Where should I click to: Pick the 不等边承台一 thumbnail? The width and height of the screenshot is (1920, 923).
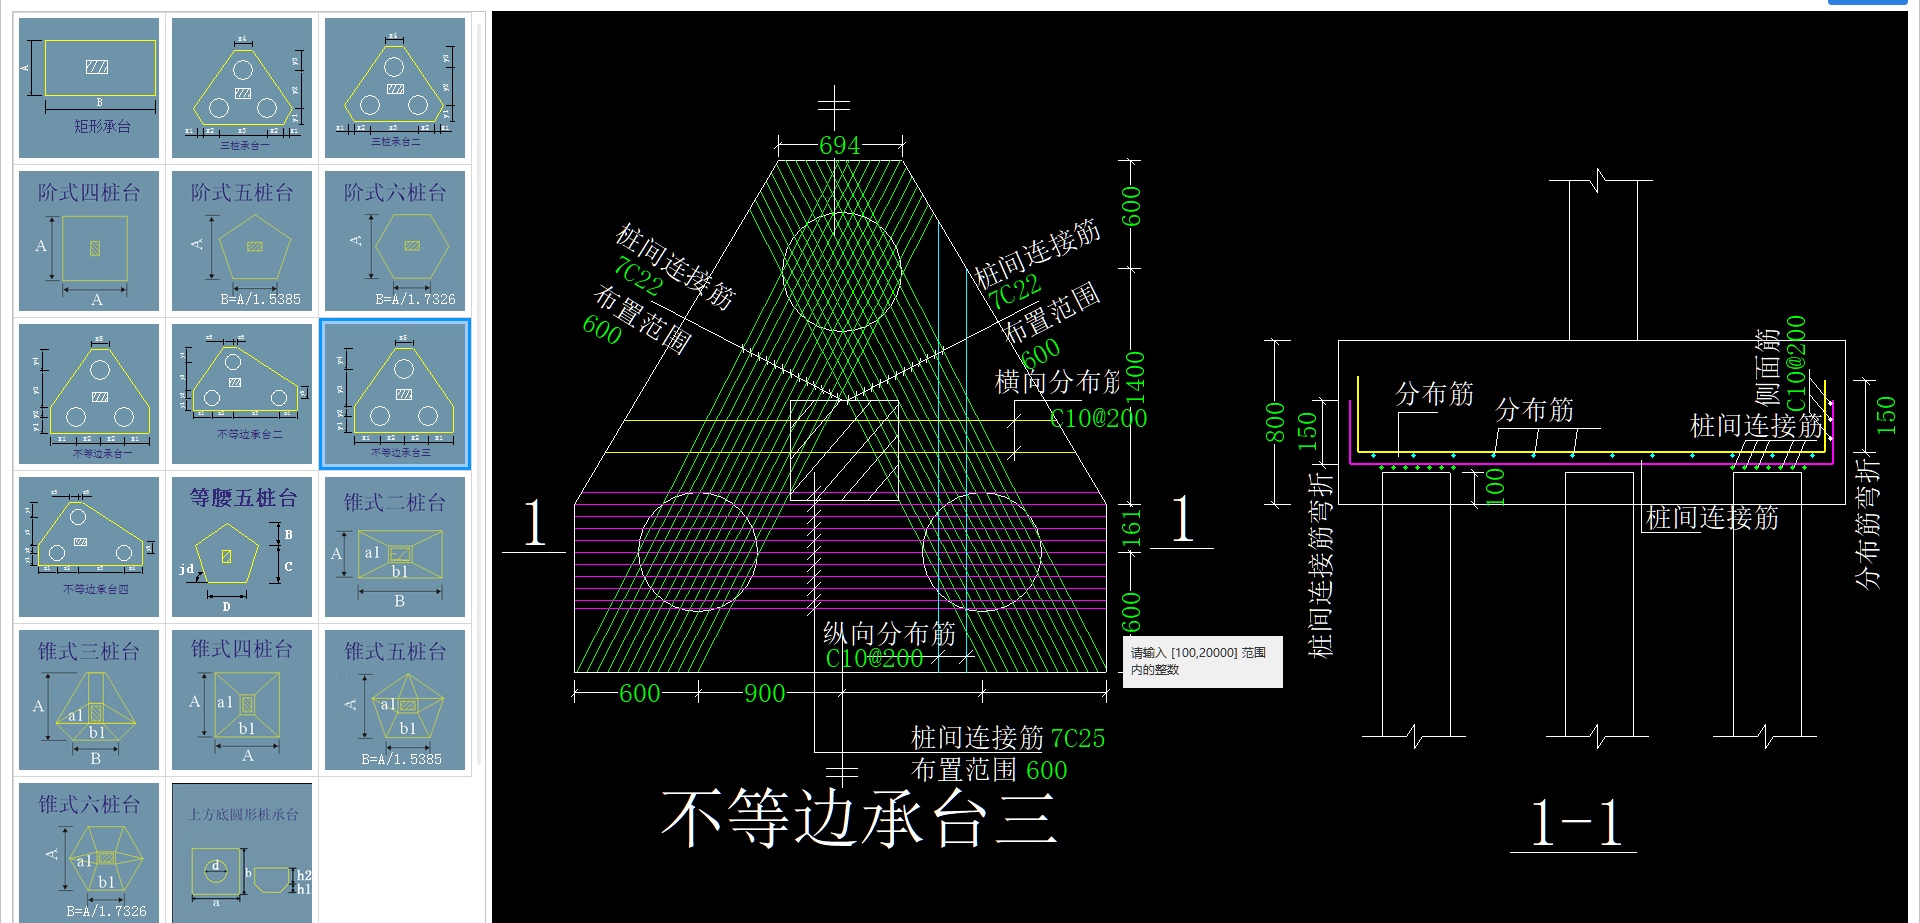89,394
